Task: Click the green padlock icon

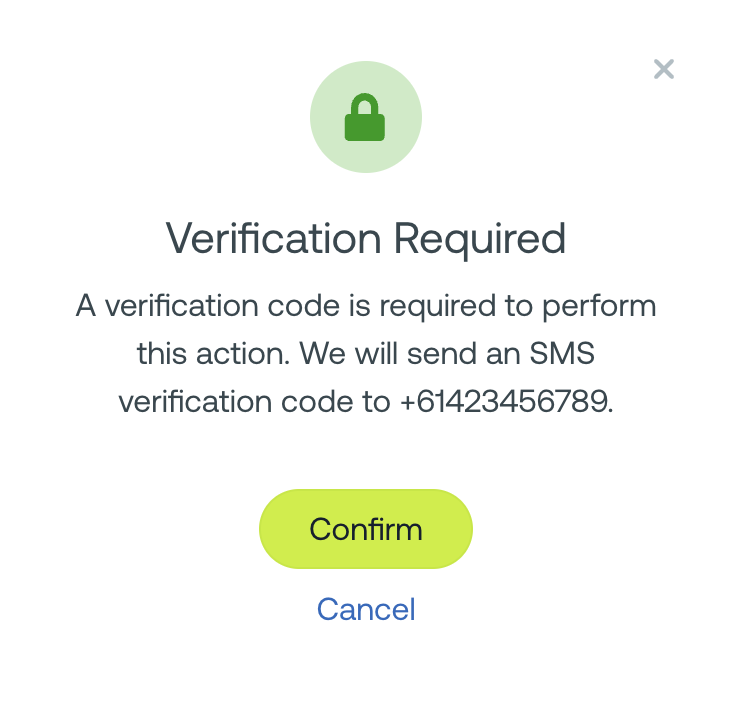Action: point(365,117)
